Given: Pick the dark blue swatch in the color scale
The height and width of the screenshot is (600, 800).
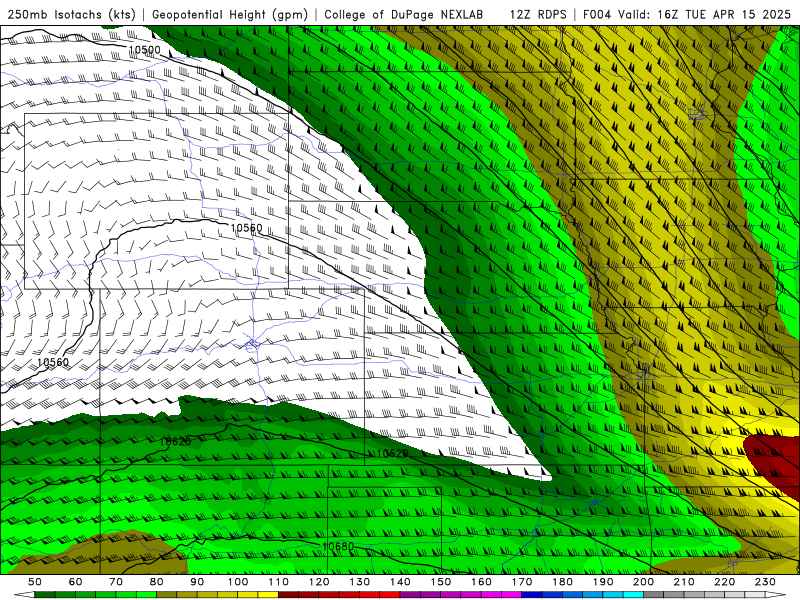Looking at the screenshot, I should [x=532, y=595].
